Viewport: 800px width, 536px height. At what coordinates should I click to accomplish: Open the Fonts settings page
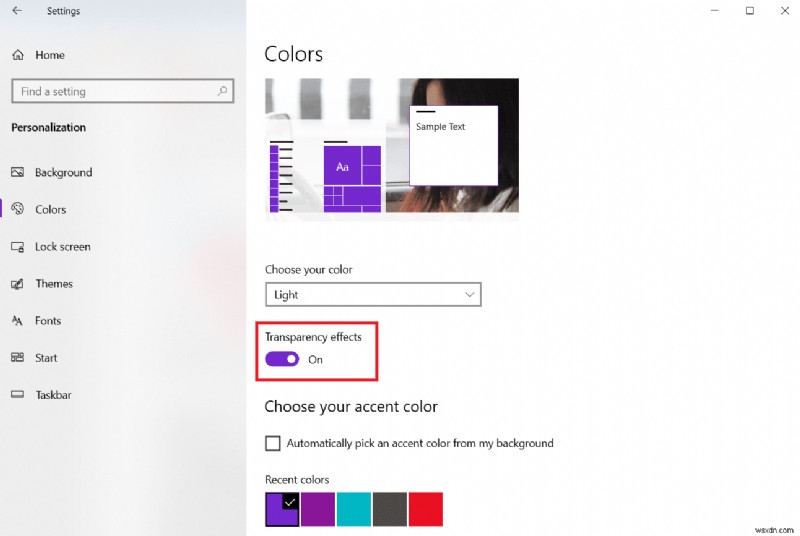tap(48, 321)
